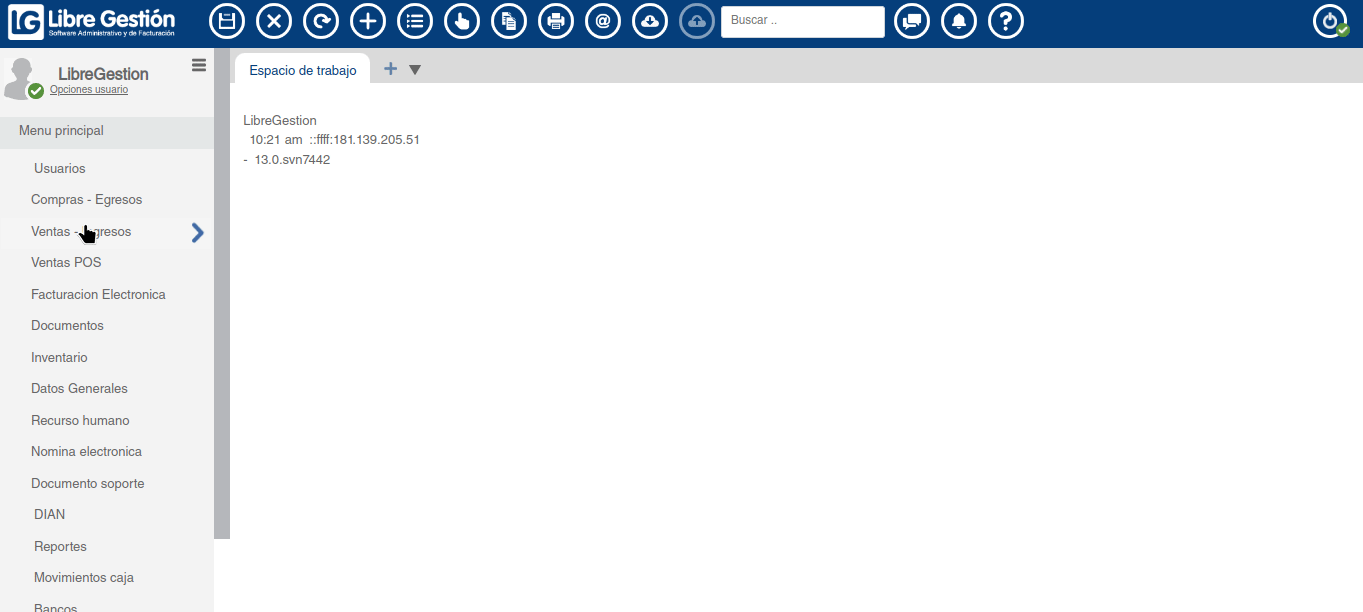Screen dimensions: 1363x612
Task: Select the Cancel (X) toolbar icon
Action: click(274, 20)
